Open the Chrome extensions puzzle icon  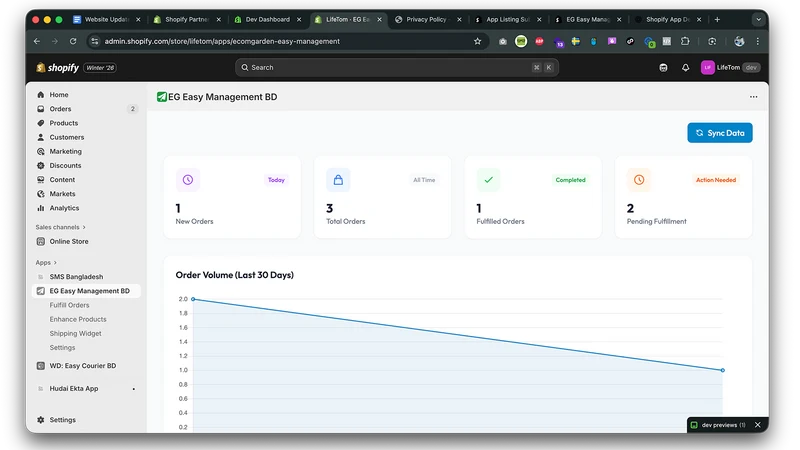685,41
